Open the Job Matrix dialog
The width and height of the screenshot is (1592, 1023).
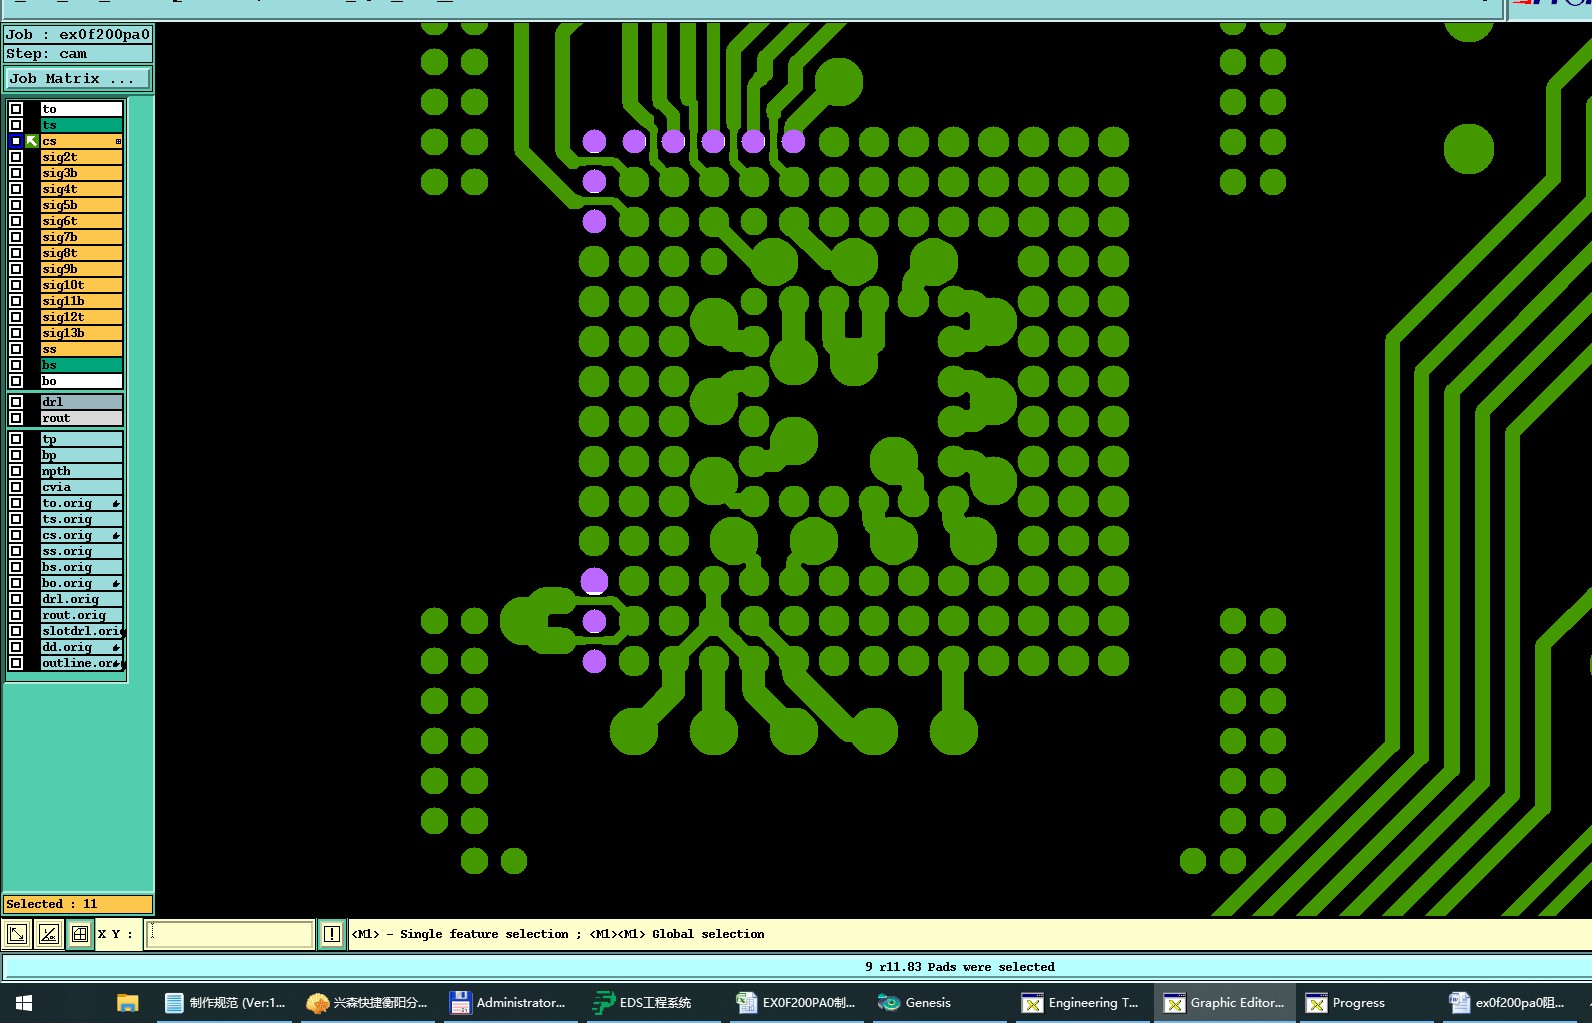(78, 78)
